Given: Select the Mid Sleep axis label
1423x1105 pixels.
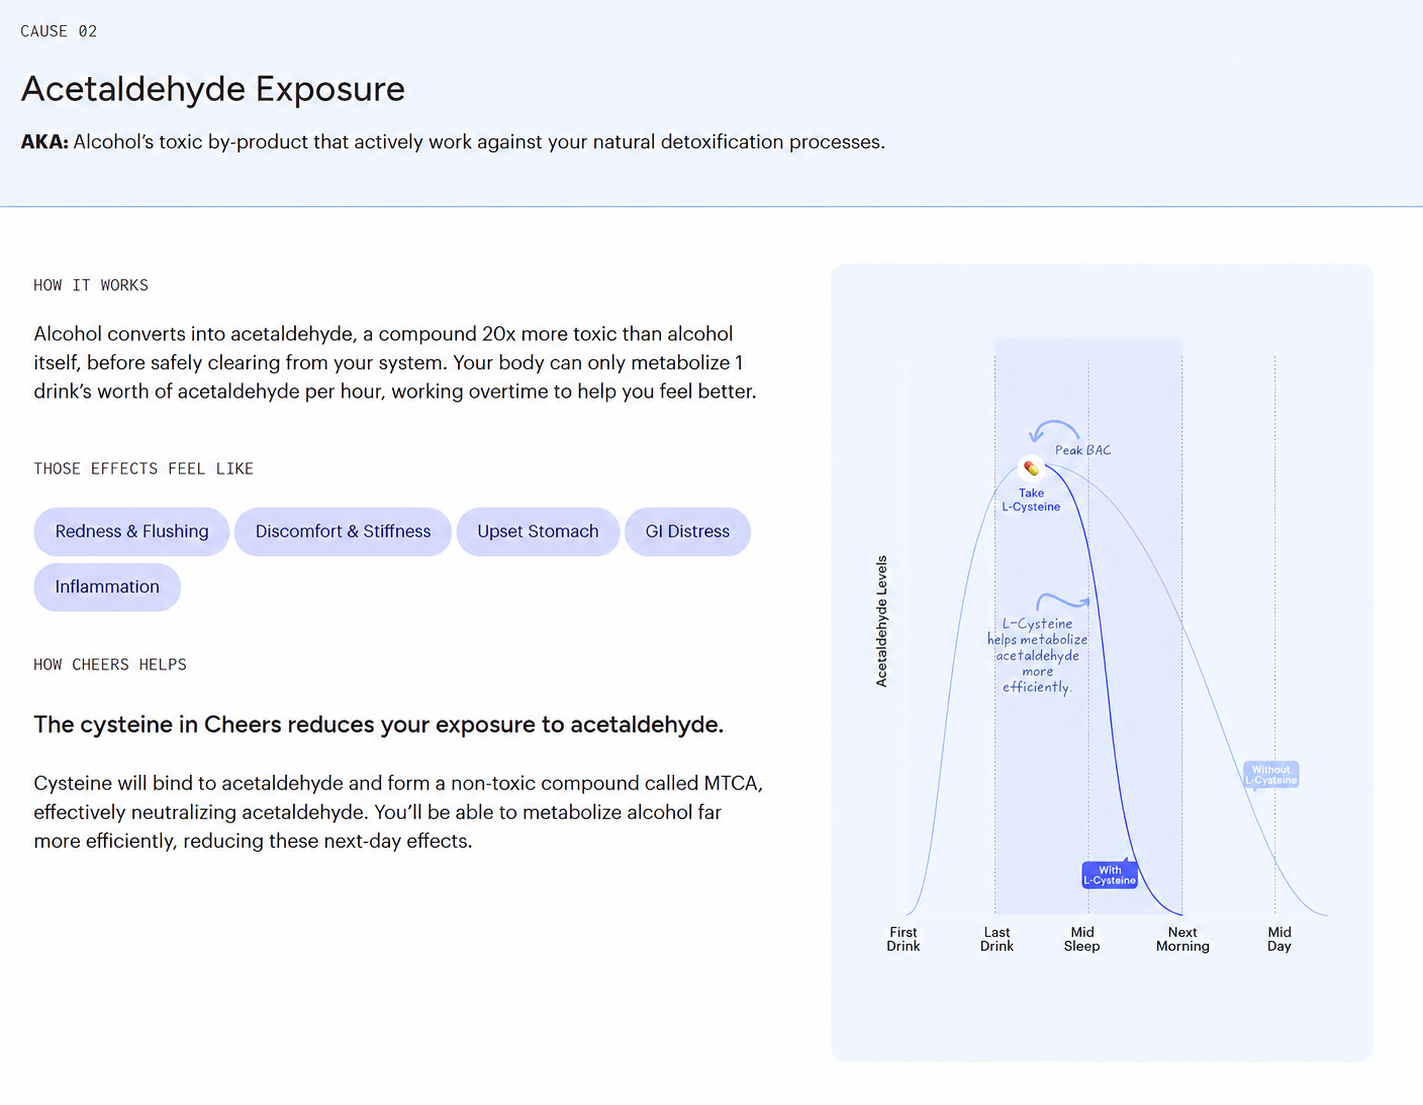Looking at the screenshot, I should [1082, 939].
